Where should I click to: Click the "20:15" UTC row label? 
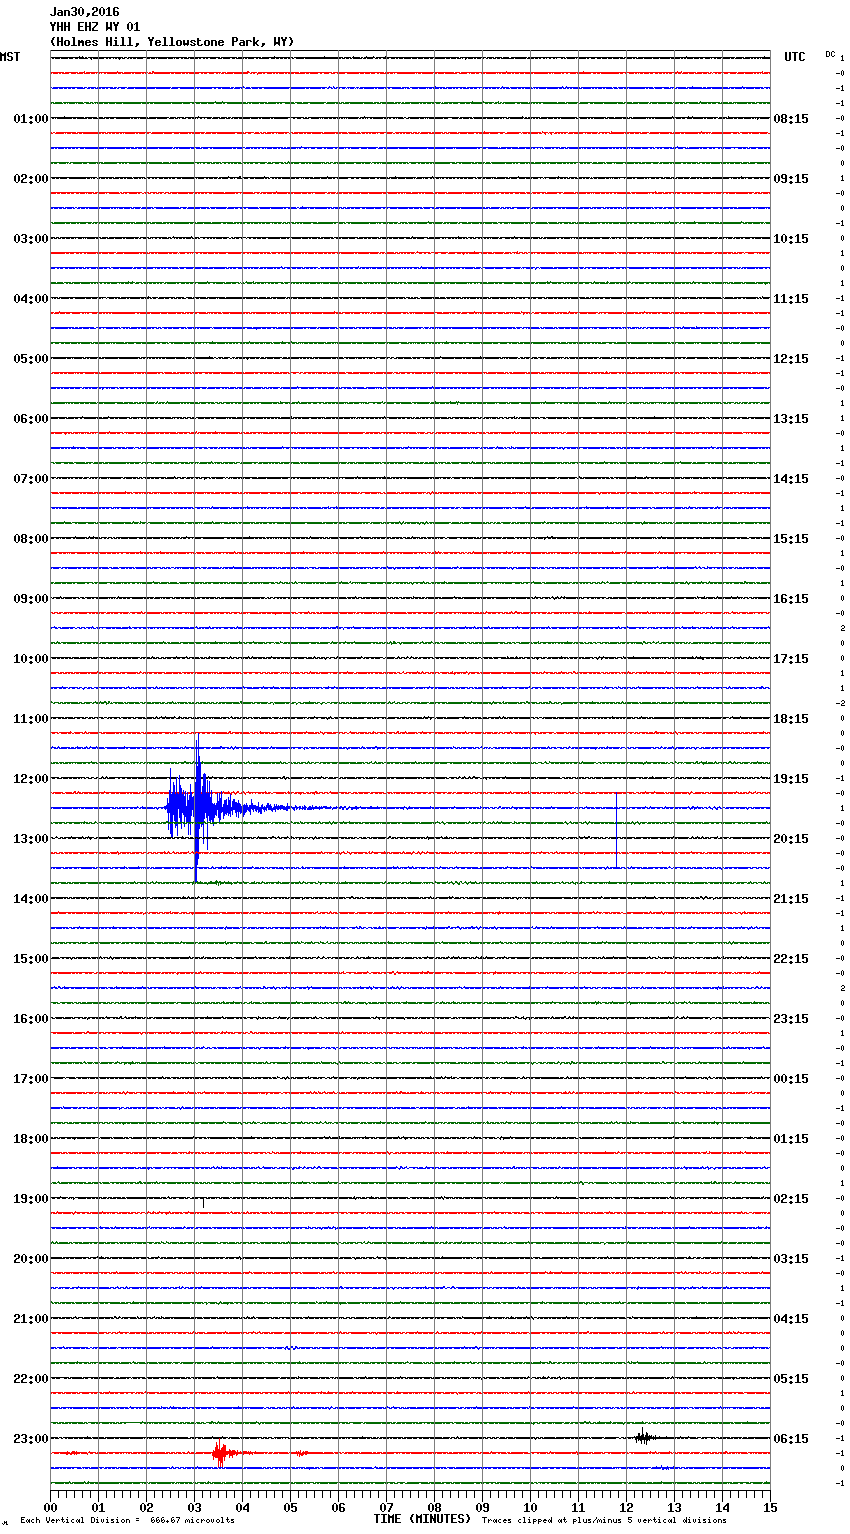click(x=791, y=839)
